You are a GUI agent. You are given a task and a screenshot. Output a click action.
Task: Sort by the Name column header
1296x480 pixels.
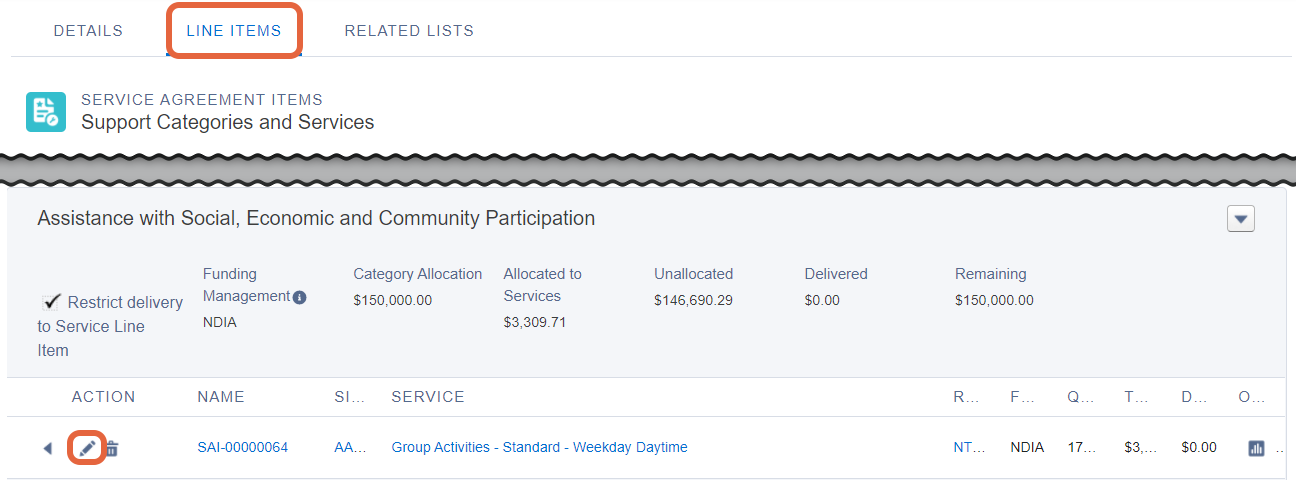(x=221, y=397)
